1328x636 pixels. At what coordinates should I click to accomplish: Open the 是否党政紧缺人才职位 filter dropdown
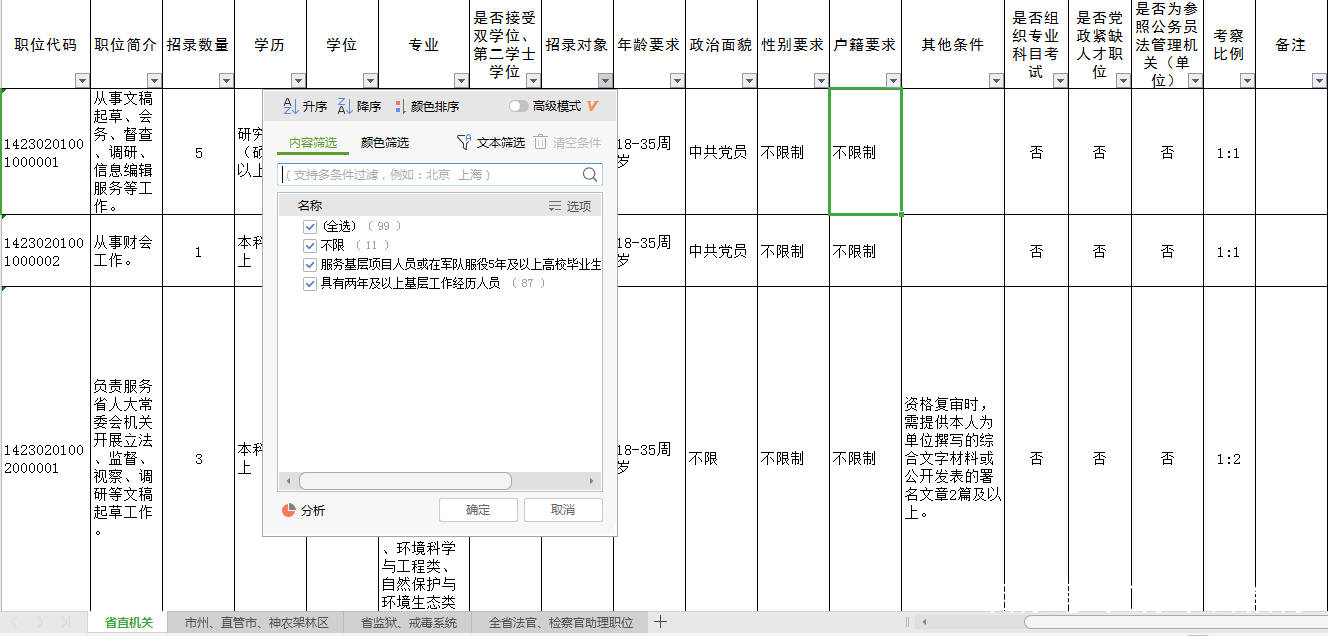[1123, 80]
